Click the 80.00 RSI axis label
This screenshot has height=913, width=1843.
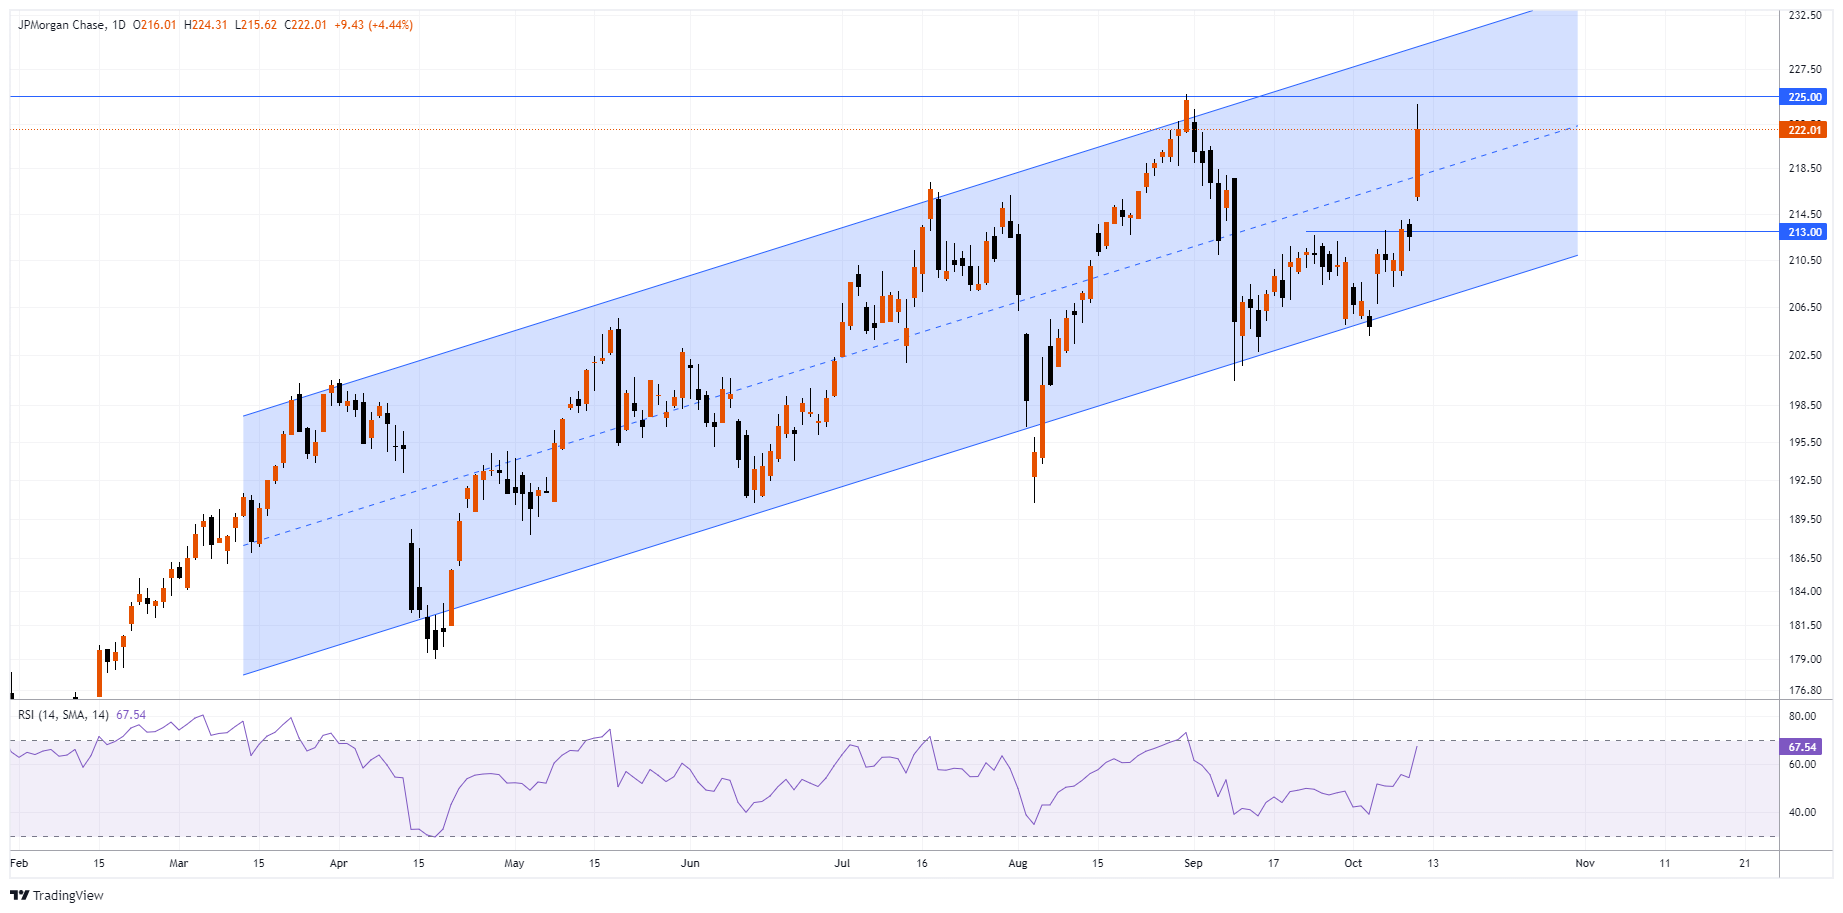[1802, 716]
